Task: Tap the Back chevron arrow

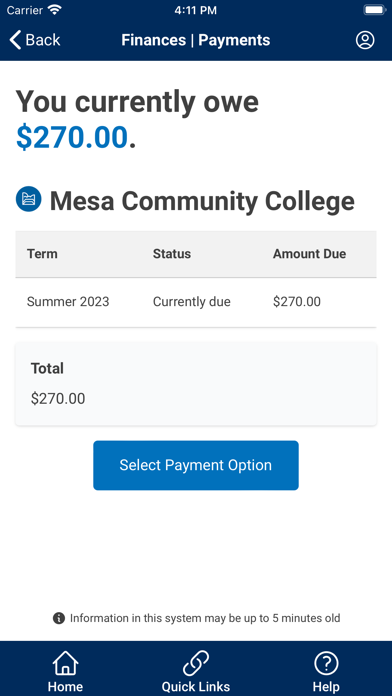Action: tap(15, 40)
